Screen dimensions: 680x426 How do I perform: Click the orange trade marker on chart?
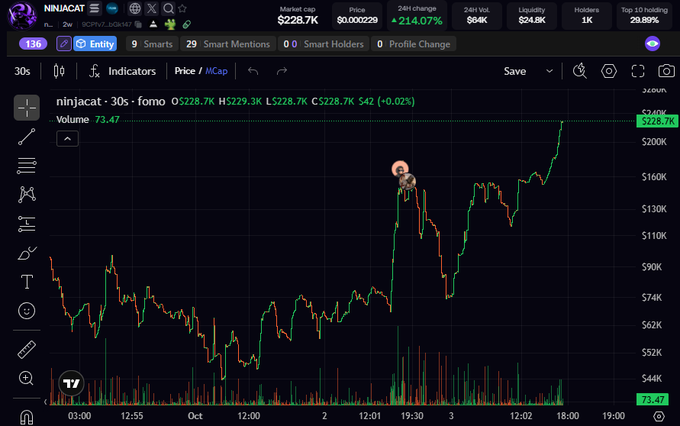[x=399, y=168]
